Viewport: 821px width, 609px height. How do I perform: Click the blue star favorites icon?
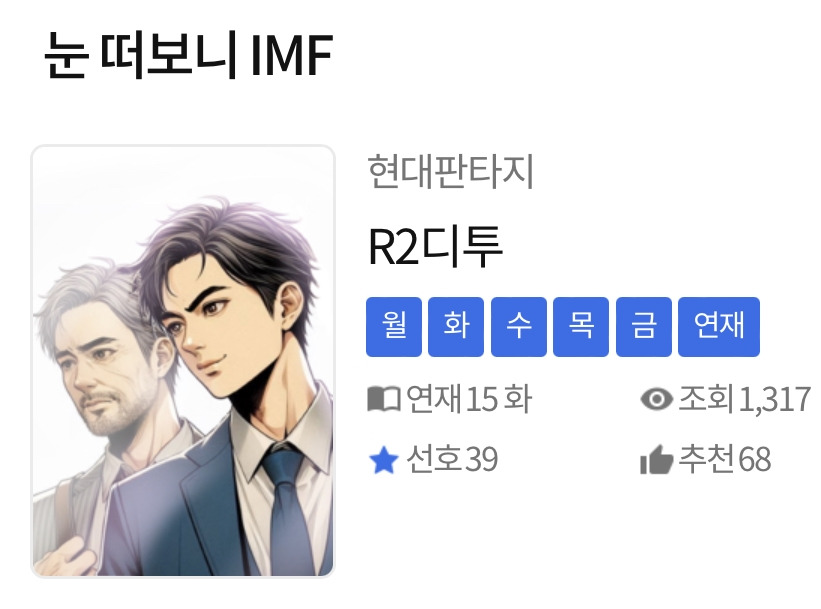[x=384, y=460]
